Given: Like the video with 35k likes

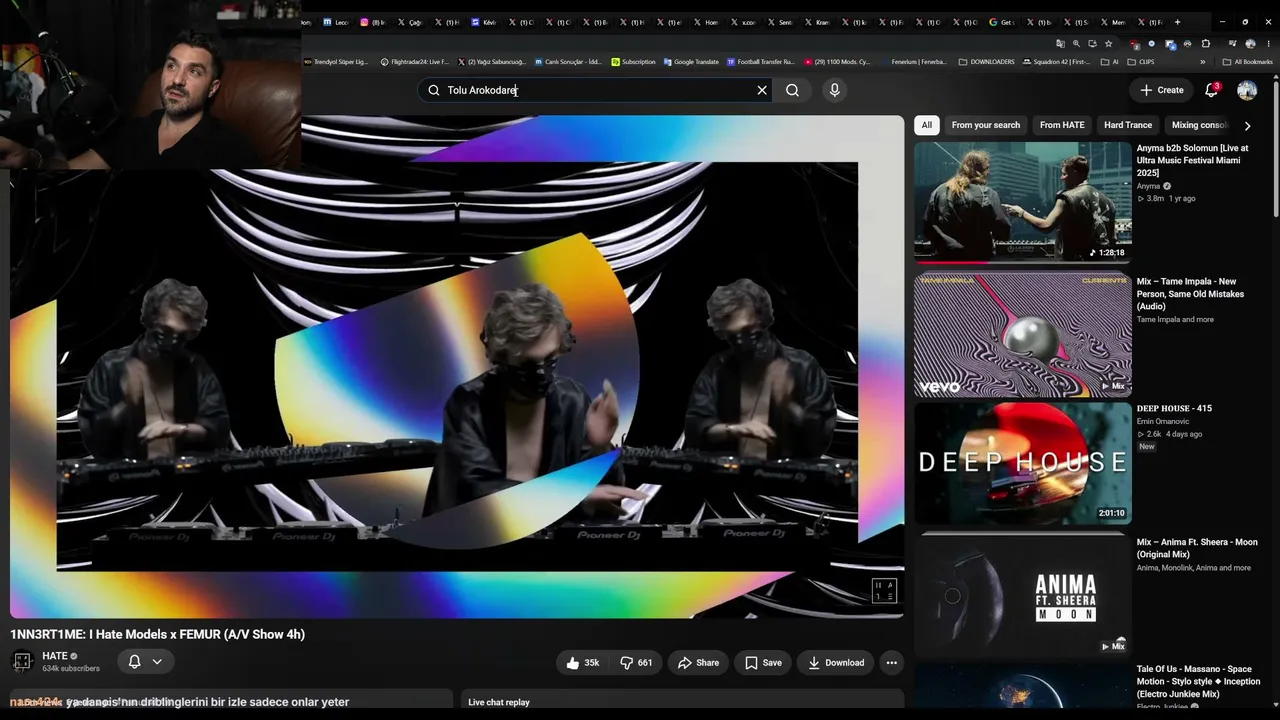Looking at the screenshot, I should 582,662.
